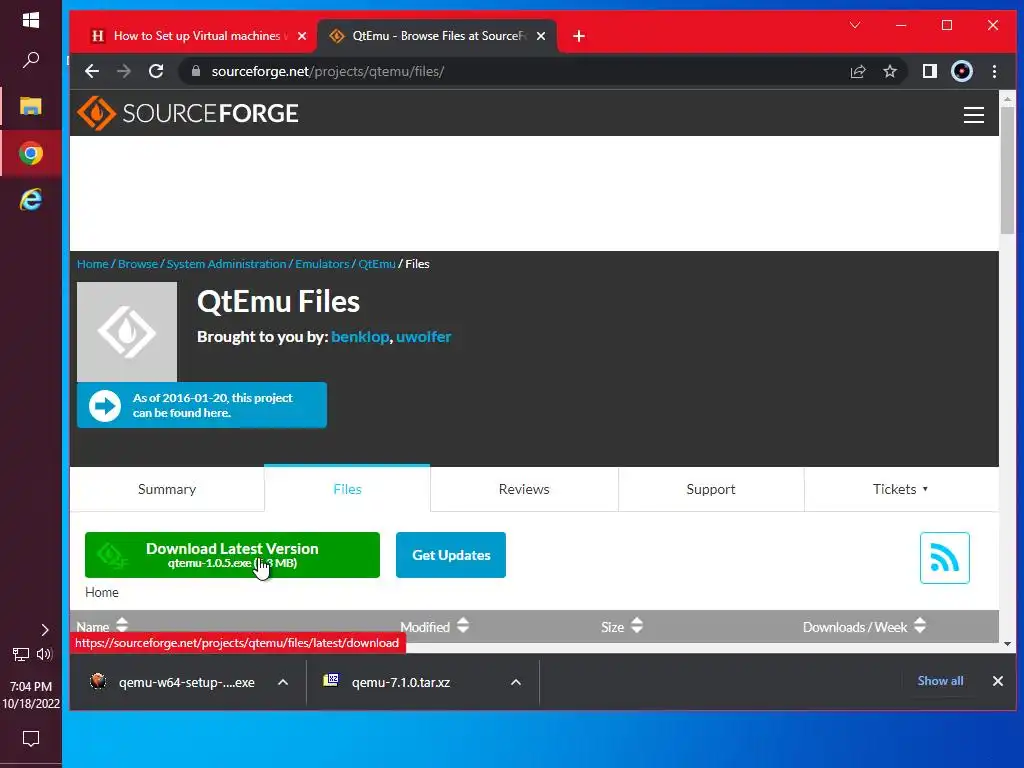
Task: Download Latest Version qtemu-1.0.5.exe
Action: (232, 555)
